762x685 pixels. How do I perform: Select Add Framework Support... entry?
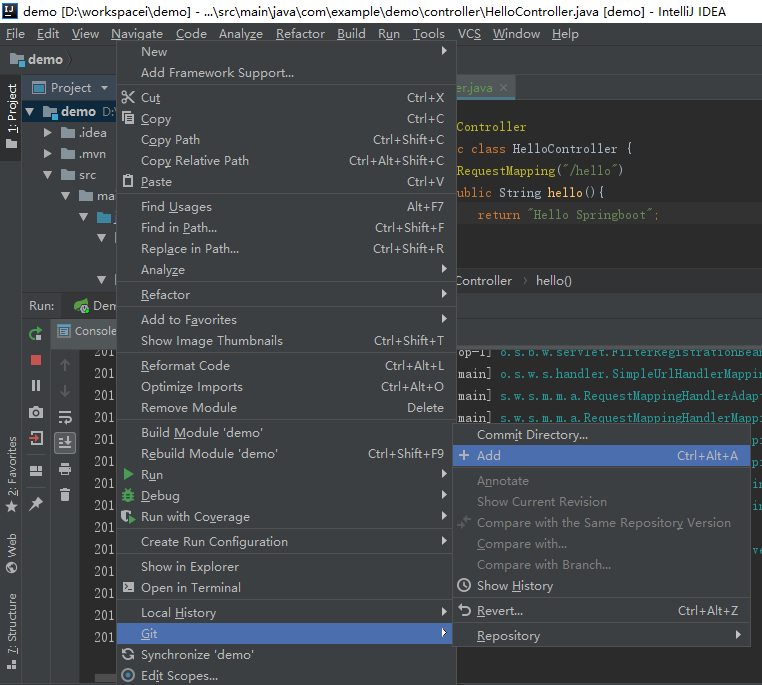[x=286, y=73]
